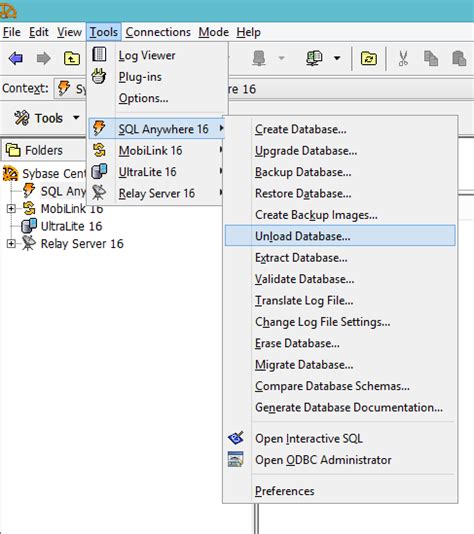Click the Interactive SQL icon in submenu

236,438
